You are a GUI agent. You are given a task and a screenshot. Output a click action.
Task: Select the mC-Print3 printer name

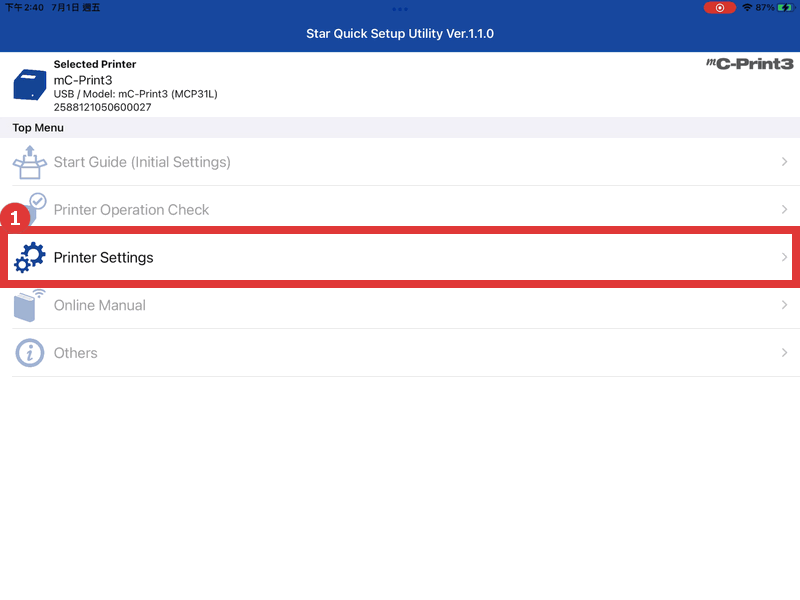[x=83, y=80]
